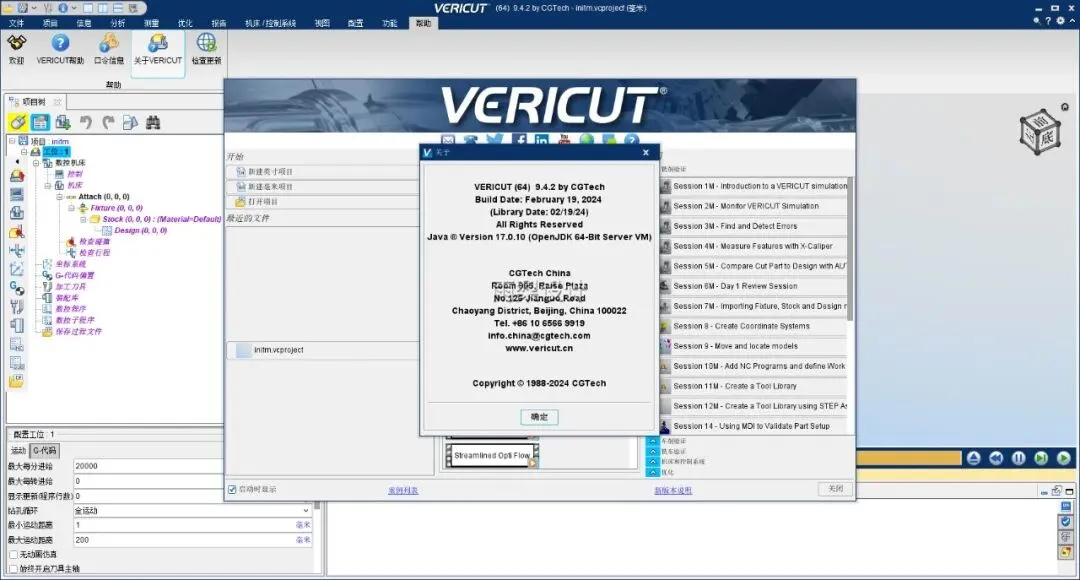The height and width of the screenshot is (580, 1080).
Task: Select the yellow mouse-pick icon in project tree toolbar
Action: (x=18, y=123)
